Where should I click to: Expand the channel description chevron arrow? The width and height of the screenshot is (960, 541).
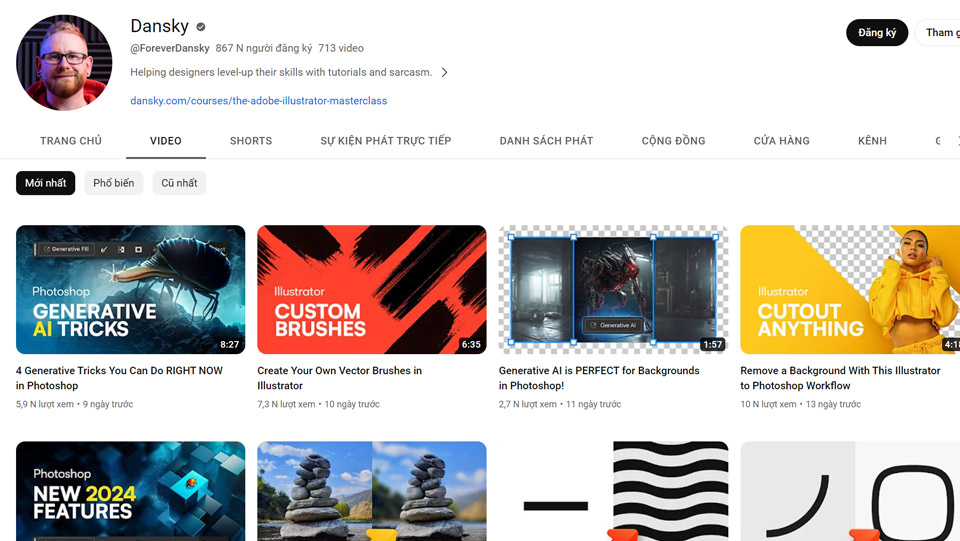[x=445, y=72]
